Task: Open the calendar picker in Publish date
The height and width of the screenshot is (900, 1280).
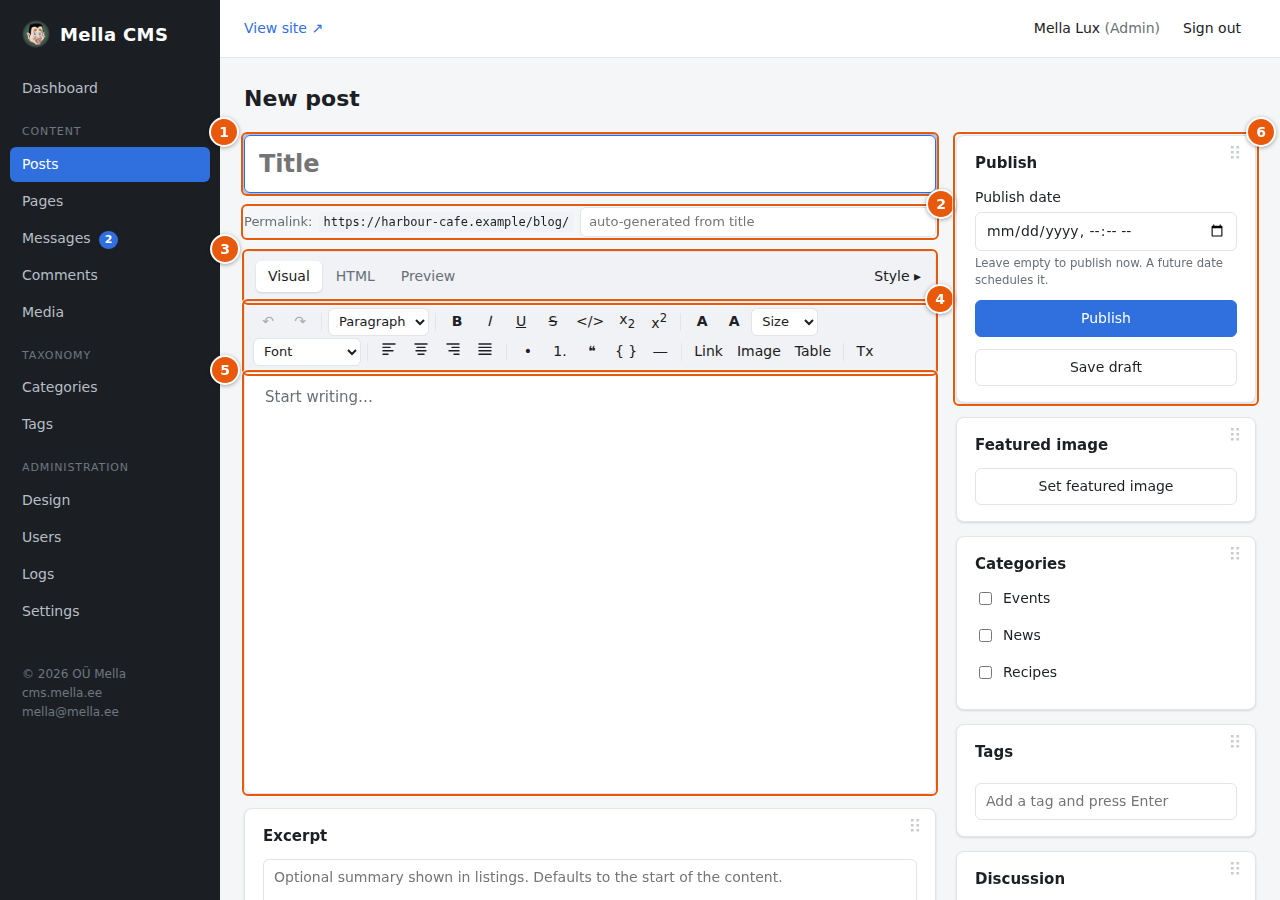Action: 1217,231
